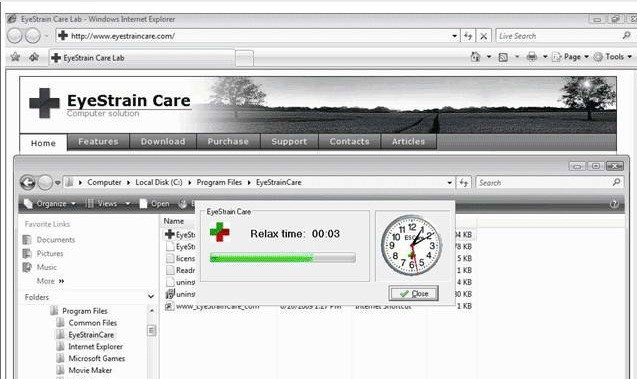Click the RSS Feeds icon

pyautogui.click(x=503, y=57)
